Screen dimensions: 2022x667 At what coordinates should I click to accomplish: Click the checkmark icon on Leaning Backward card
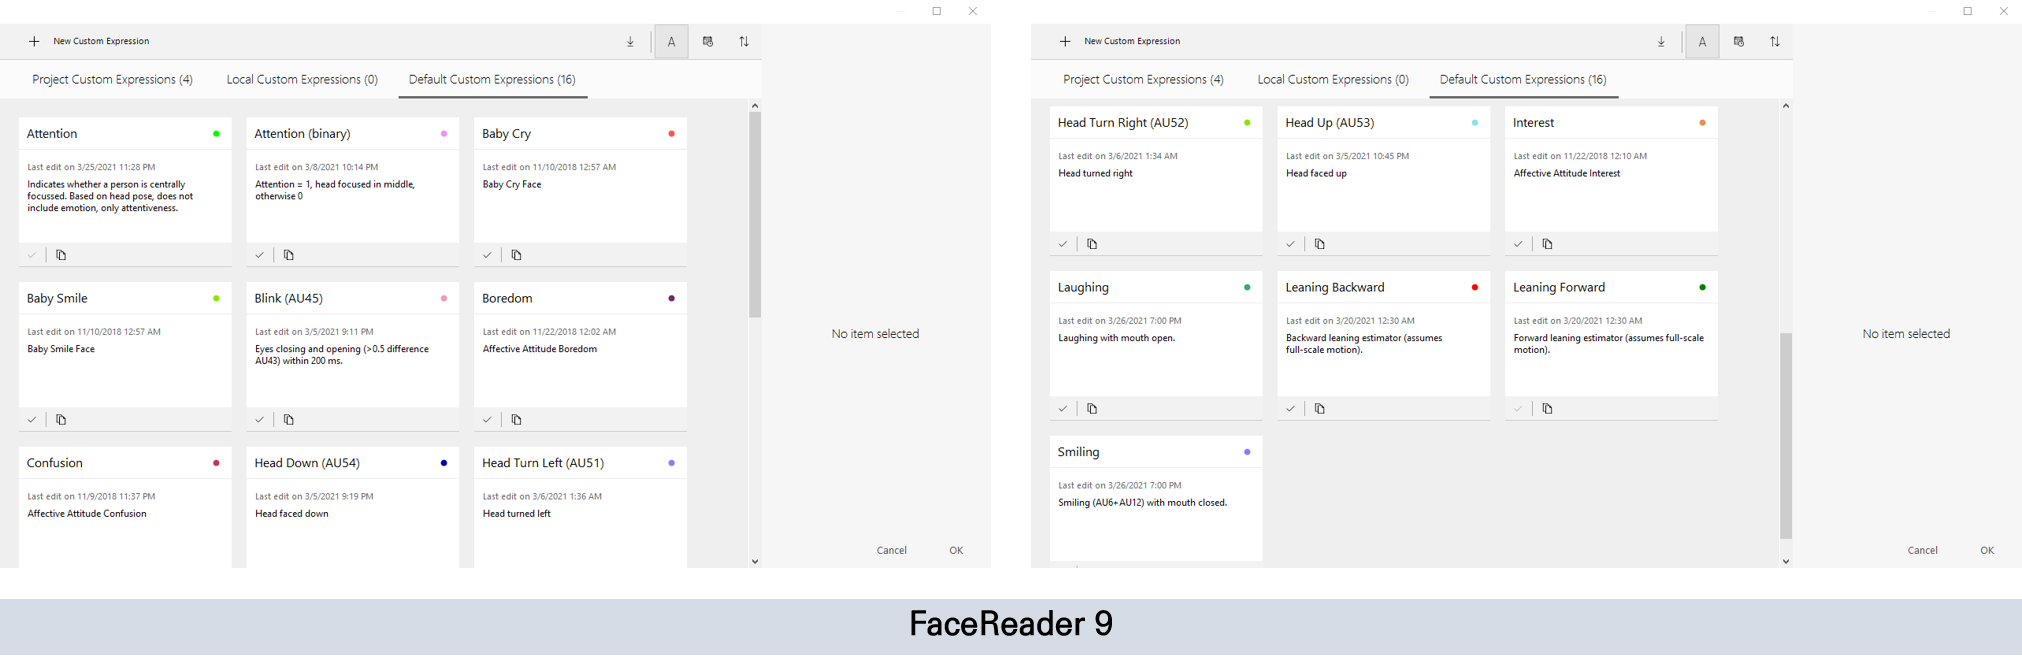pos(1290,409)
